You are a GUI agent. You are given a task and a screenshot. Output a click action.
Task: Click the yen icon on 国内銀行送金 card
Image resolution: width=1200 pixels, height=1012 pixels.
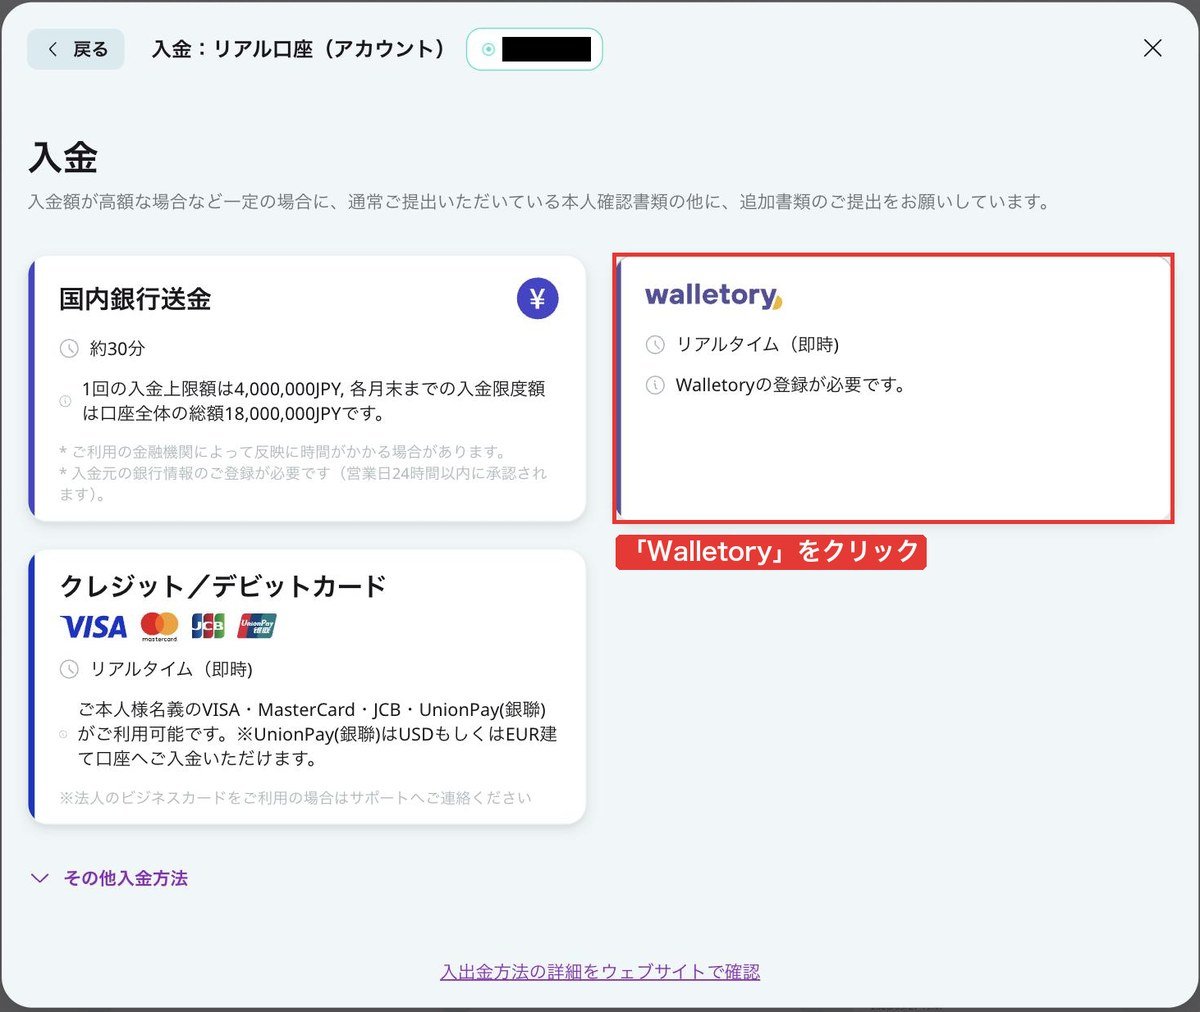[x=537, y=298]
